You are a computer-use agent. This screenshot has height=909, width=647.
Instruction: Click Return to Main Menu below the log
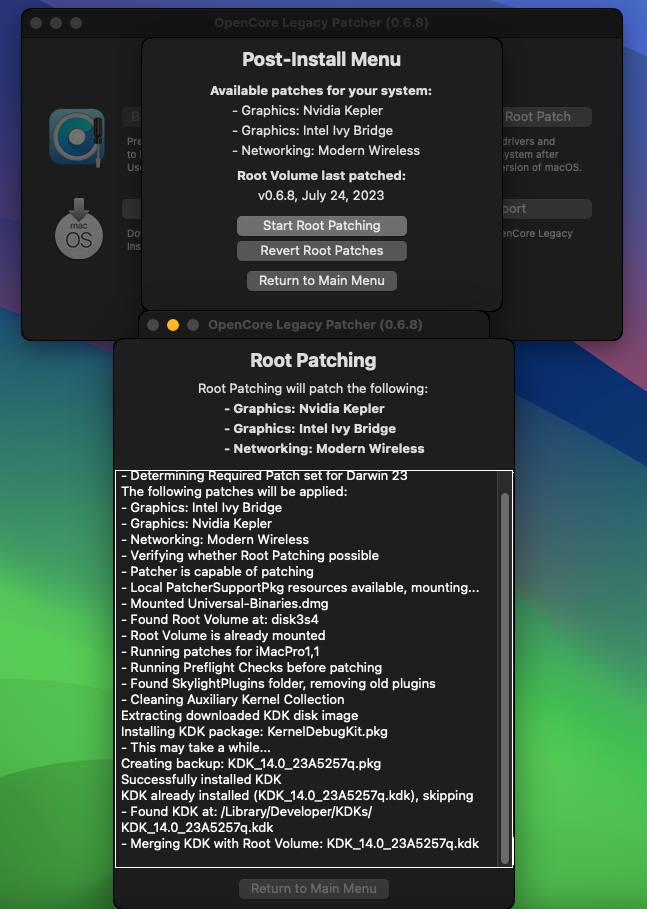point(314,888)
